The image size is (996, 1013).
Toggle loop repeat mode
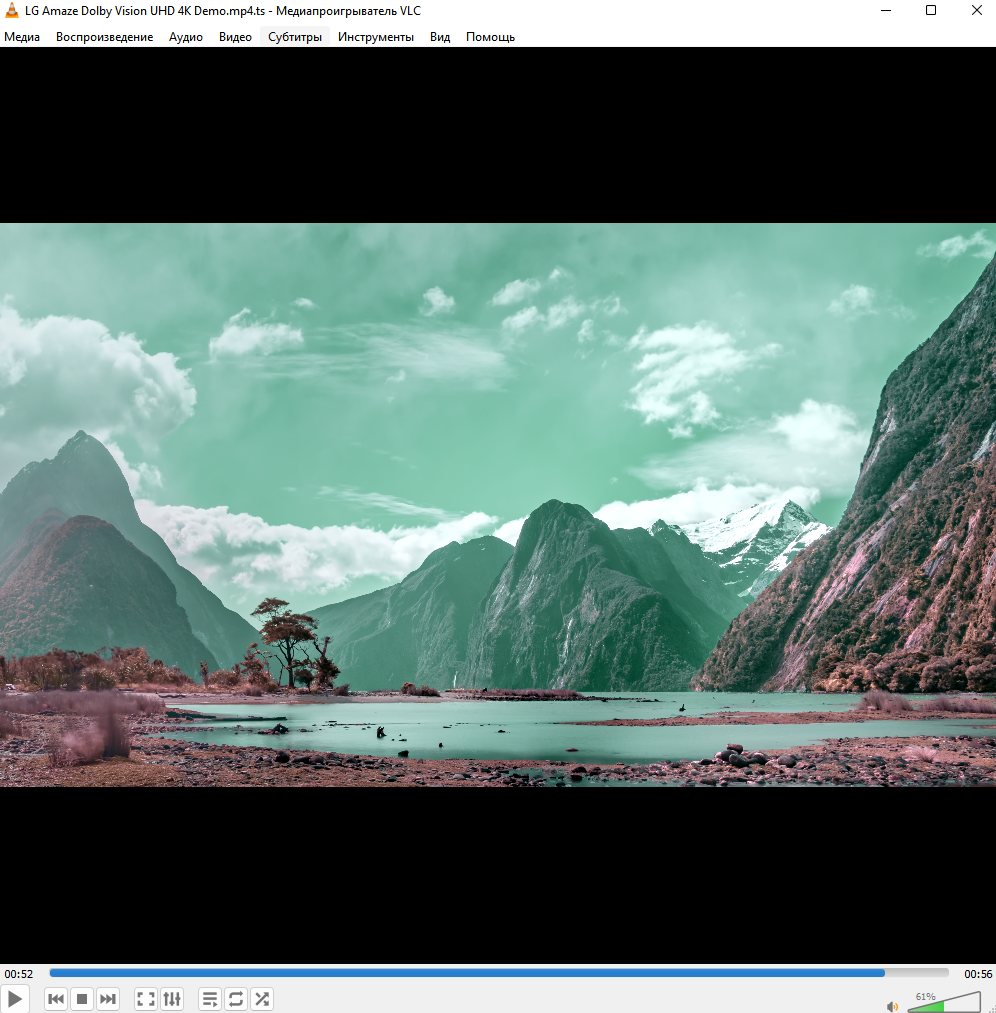coord(236,999)
